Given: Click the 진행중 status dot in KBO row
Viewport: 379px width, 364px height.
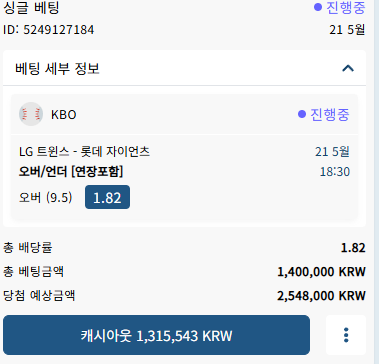Looking at the screenshot, I should tap(302, 114).
